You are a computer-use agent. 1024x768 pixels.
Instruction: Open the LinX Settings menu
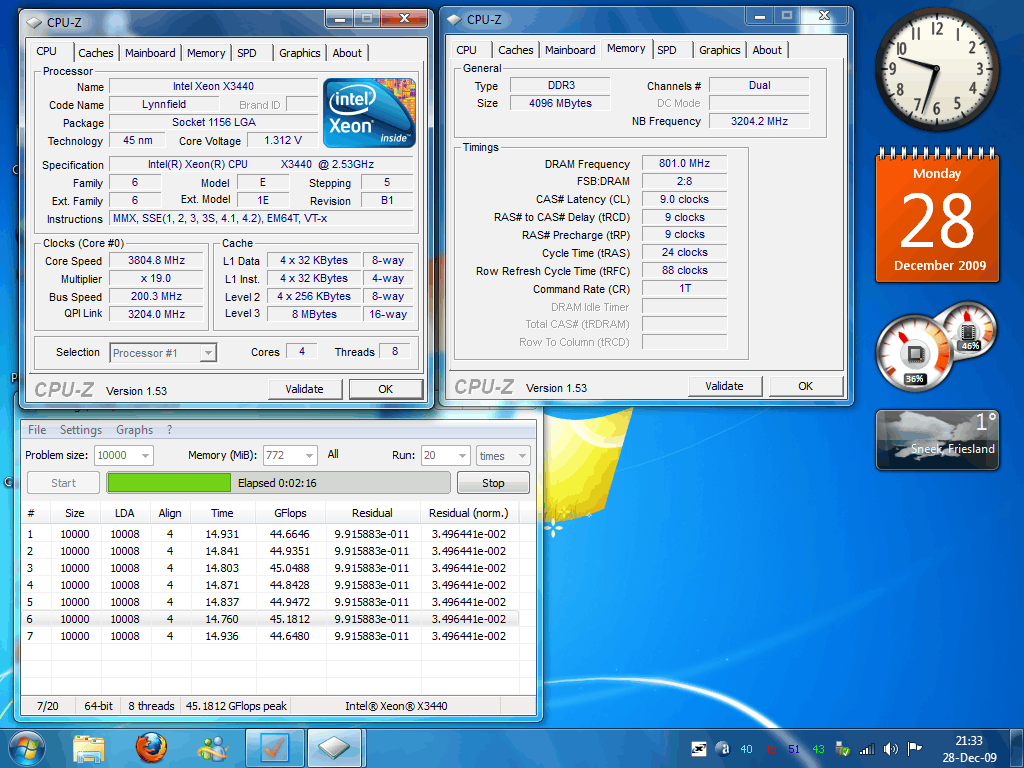point(80,430)
